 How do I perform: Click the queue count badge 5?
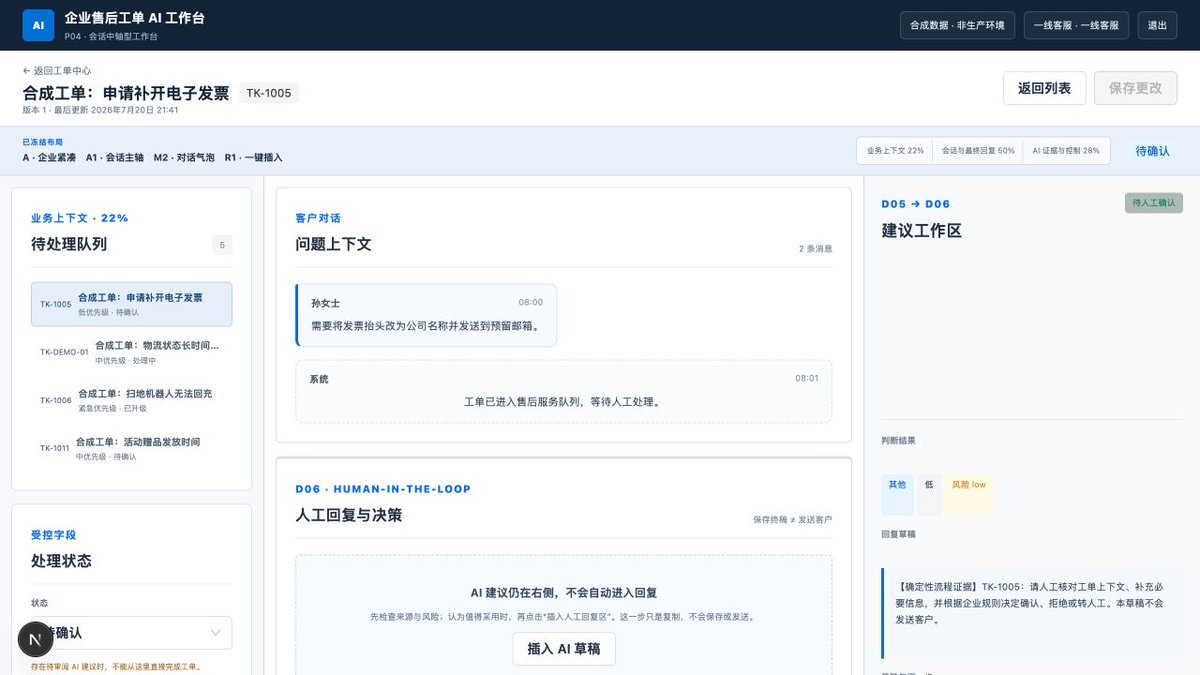click(222, 245)
